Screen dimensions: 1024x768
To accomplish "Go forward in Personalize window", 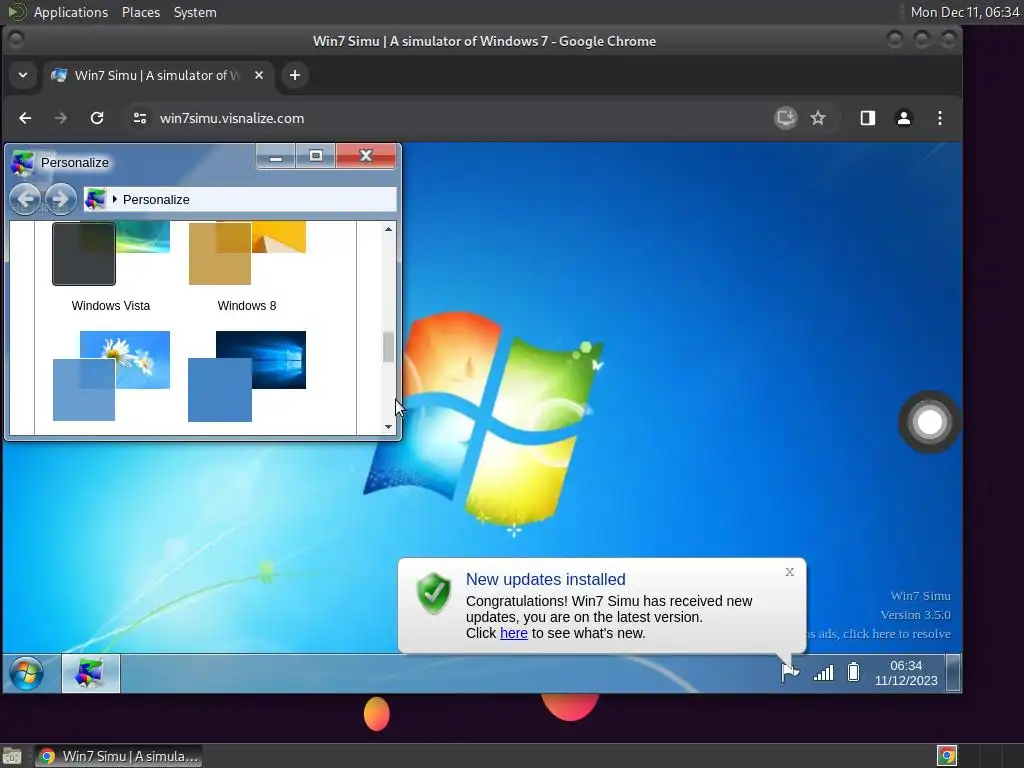I will pyautogui.click(x=60, y=199).
